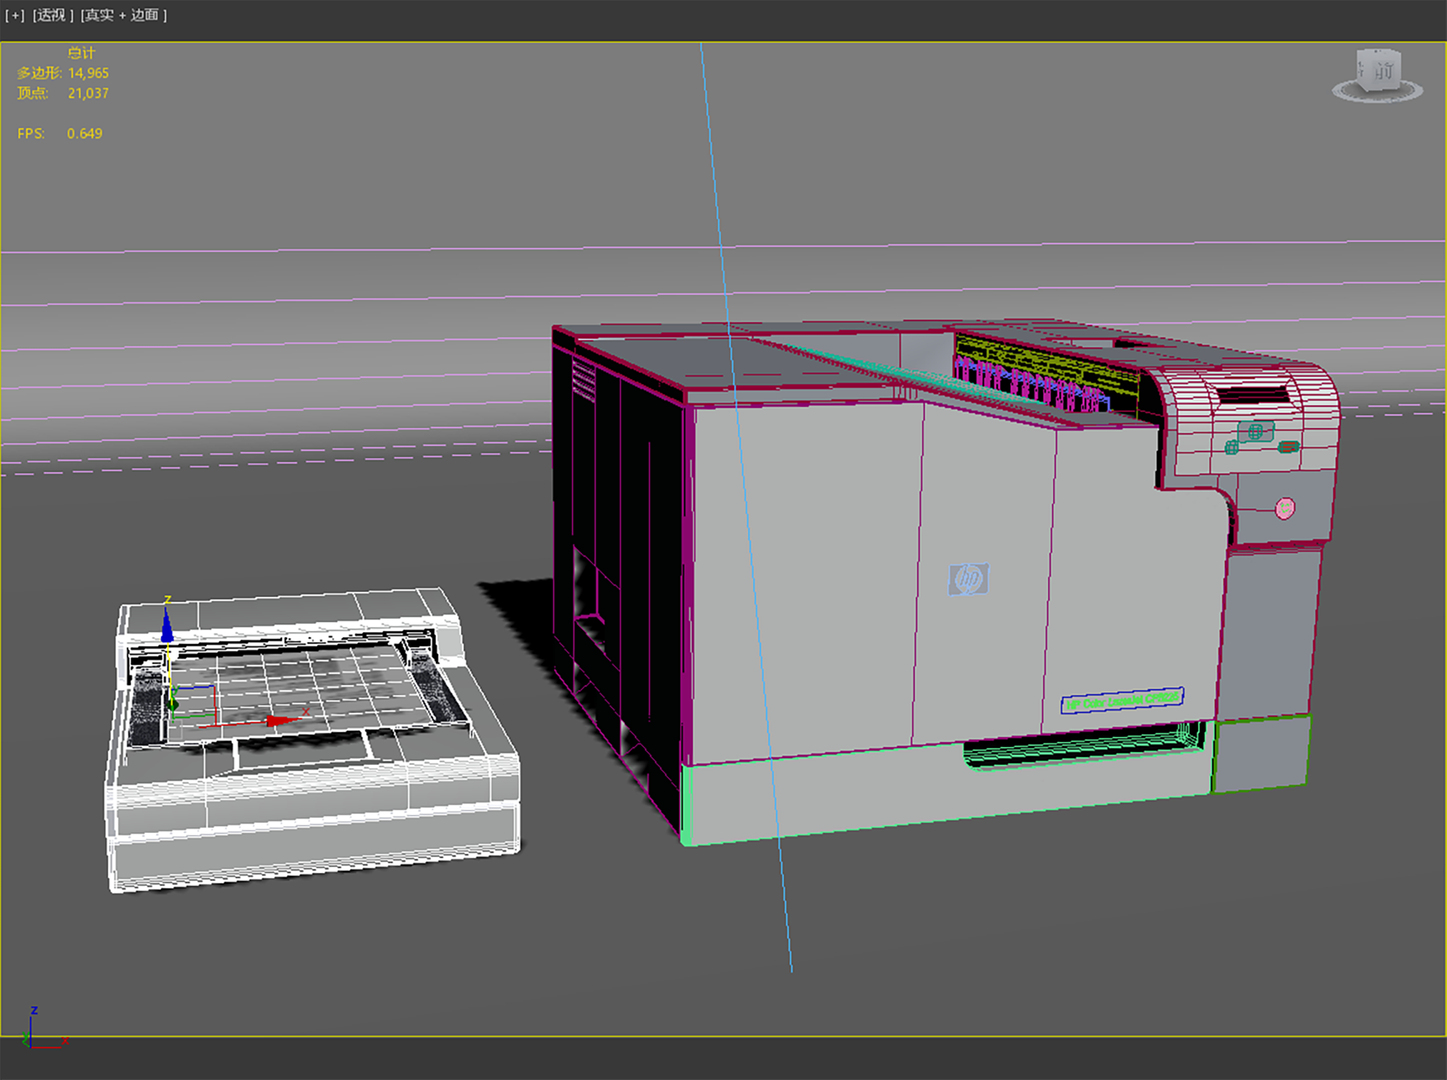
Task: Select the green product label on printer front
Action: tap(1122, 700)
